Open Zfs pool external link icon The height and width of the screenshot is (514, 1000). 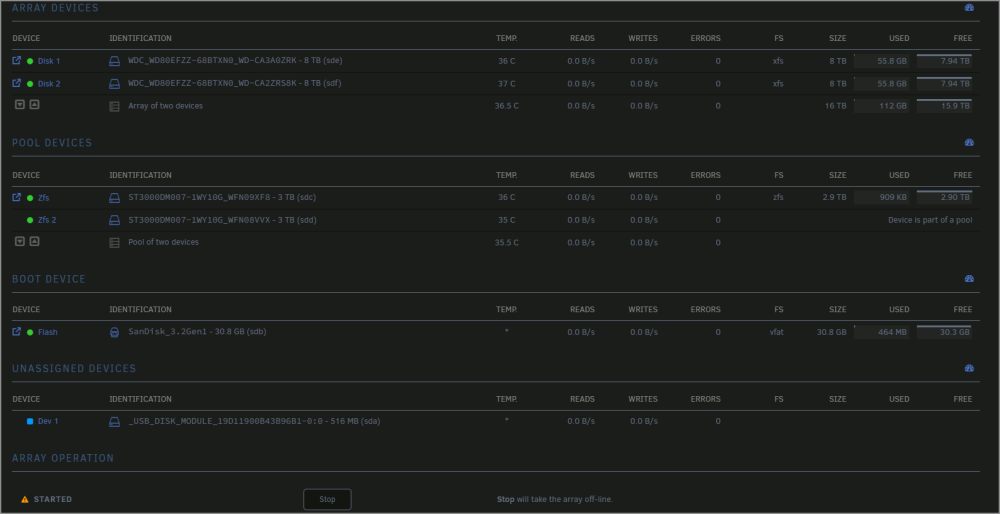[x=17, y=197]
